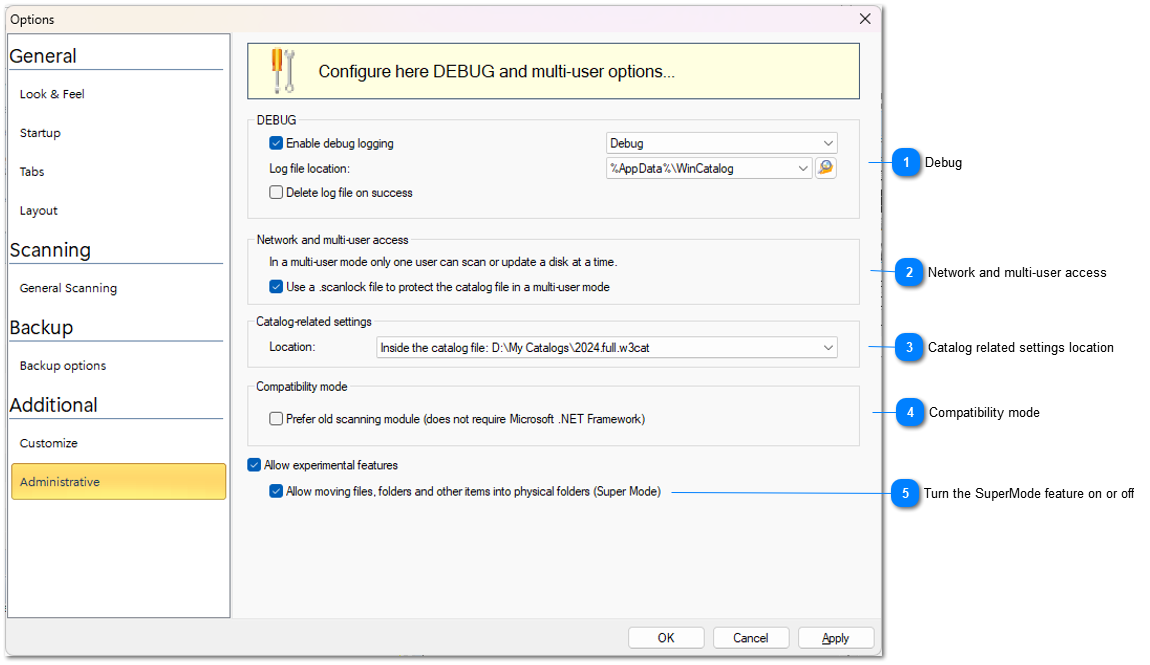Click the browse log file location icon
Image resolution: width=1150 pixels, height=665 pixels.
pyautogui.click(x=825, y=168)
